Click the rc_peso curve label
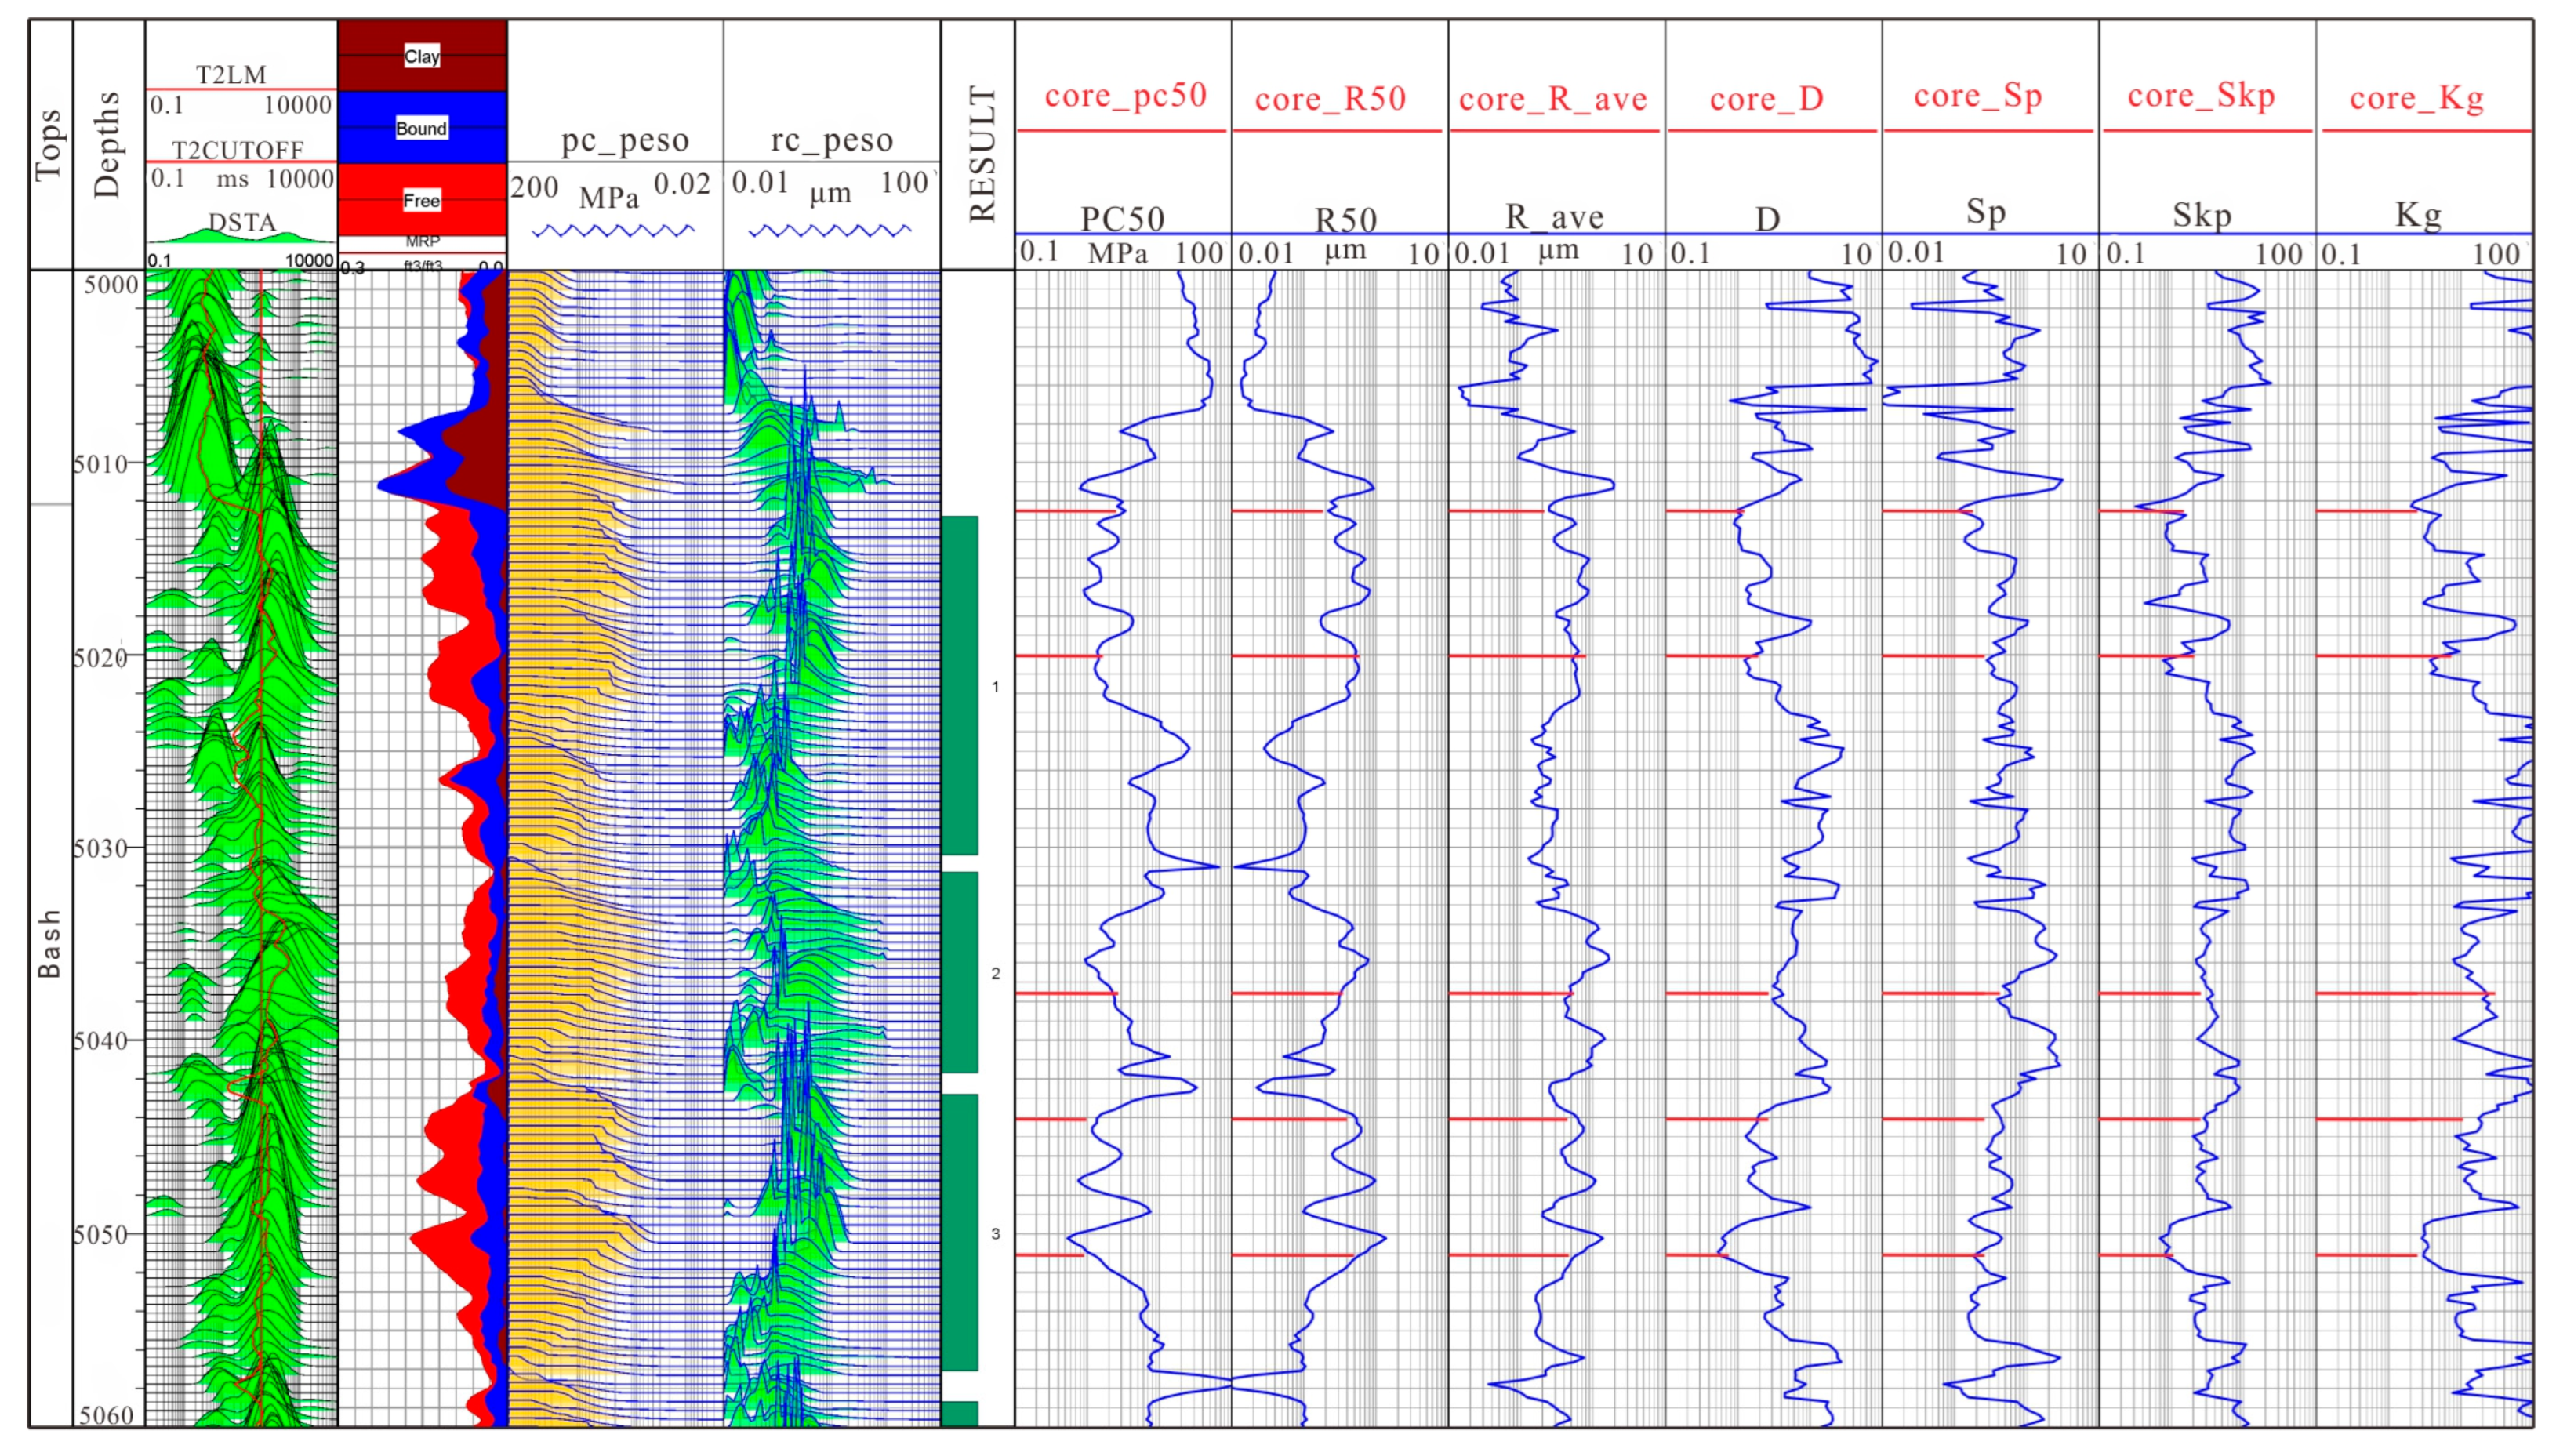The height and width of the screenshot is (1456, 2556). tap(831, 140)
